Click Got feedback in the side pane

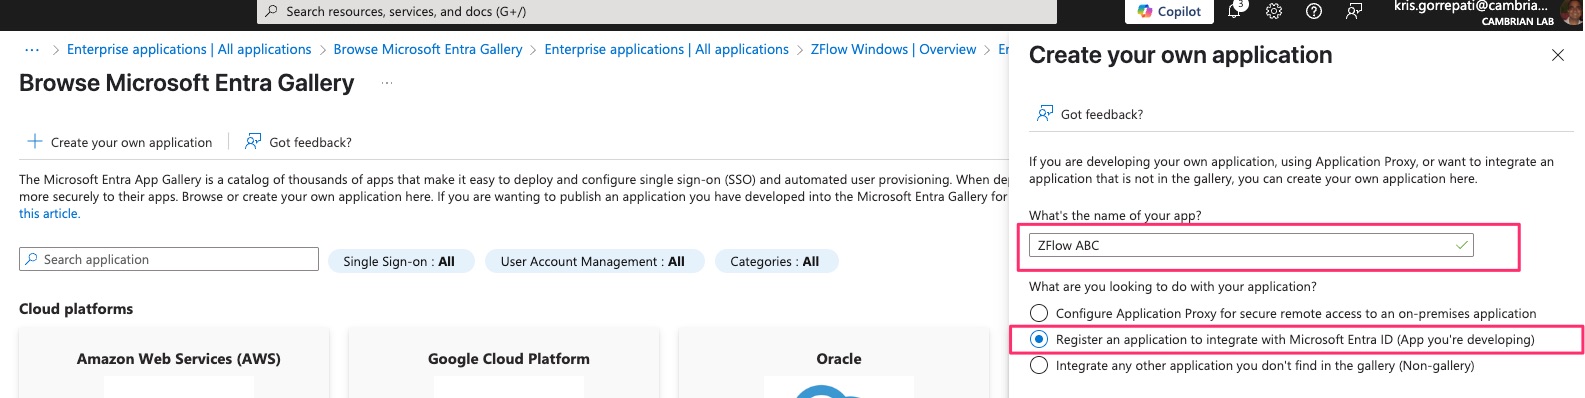coord(1090,114)
